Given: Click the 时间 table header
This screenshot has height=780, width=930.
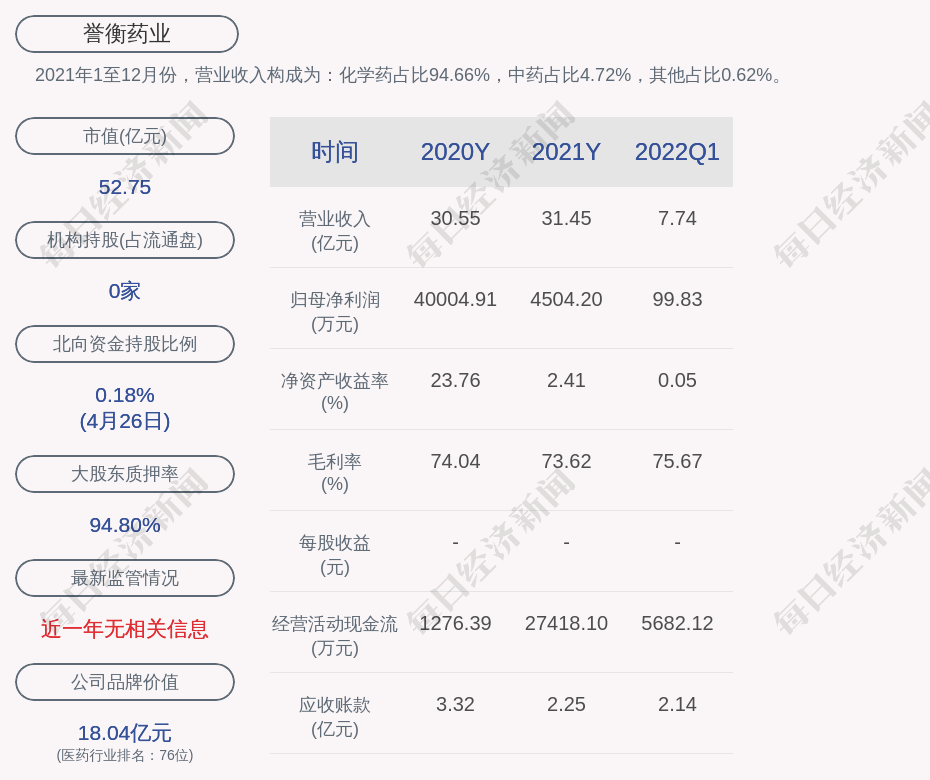Looking at the screenshot, I should pyautogui.click(x=335, y=152).
